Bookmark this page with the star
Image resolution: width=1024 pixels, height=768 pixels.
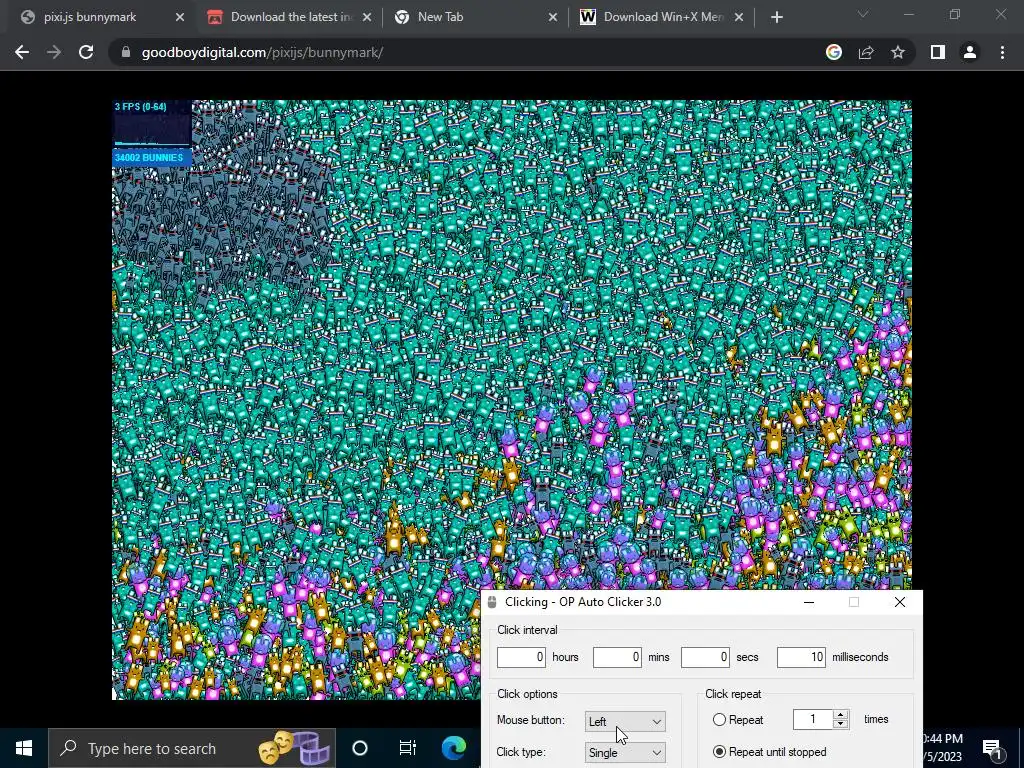coord(898,52)
